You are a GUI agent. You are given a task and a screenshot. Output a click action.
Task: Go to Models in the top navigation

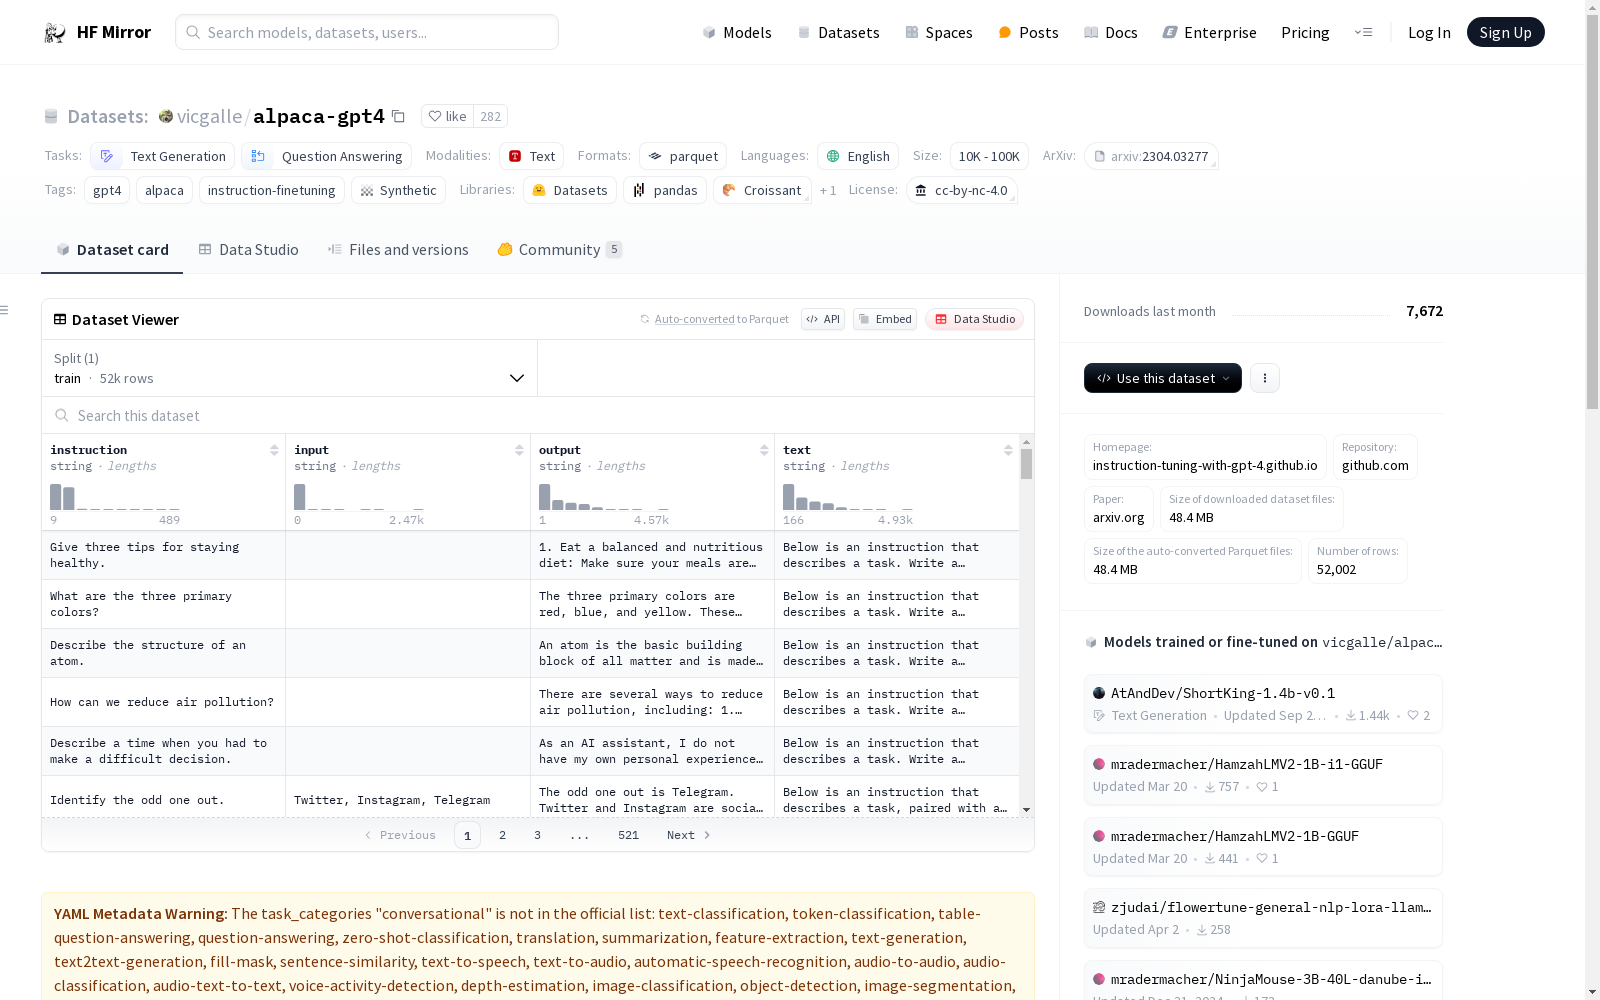coord(737,32)
